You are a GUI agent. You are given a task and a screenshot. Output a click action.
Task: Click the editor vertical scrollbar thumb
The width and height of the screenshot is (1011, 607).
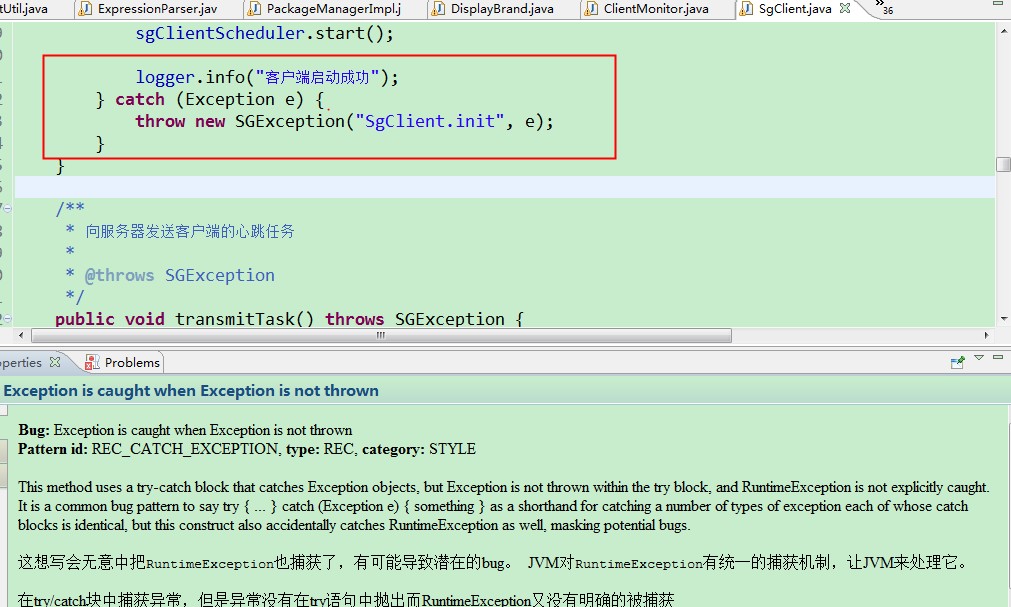click(1003, 164)
